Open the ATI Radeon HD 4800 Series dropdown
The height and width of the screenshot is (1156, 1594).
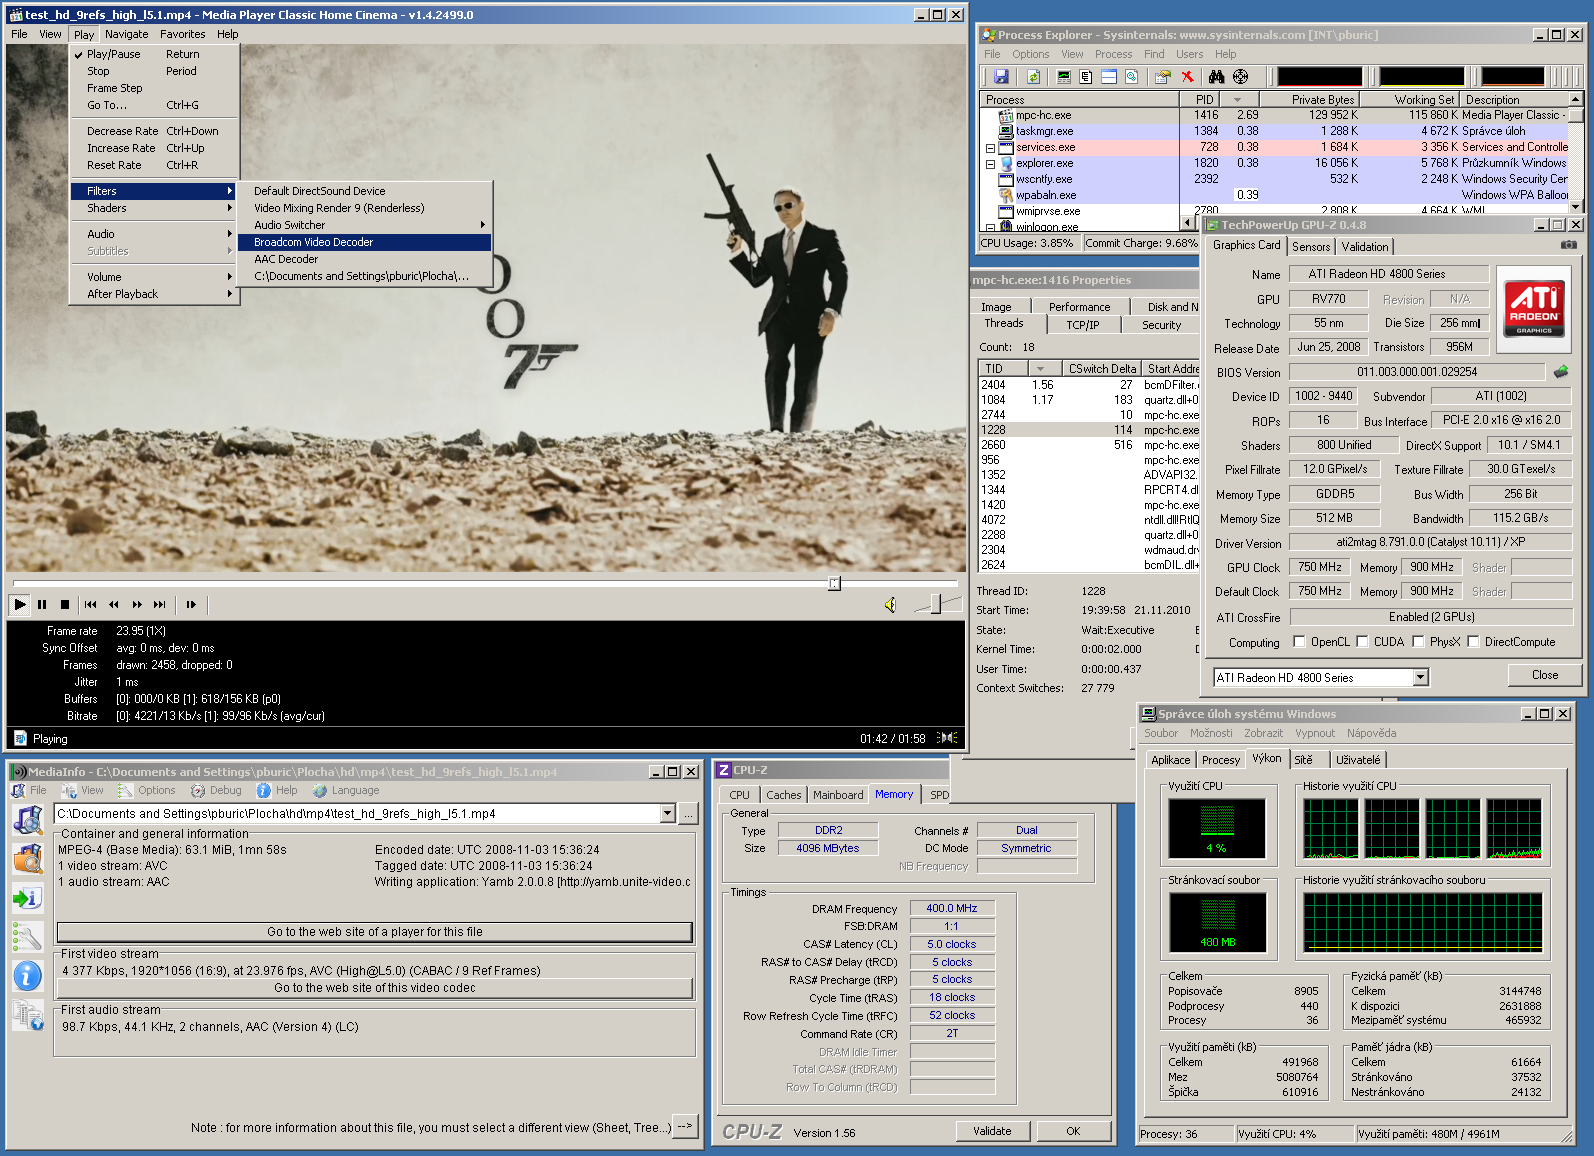click(x=1420, y=678)
